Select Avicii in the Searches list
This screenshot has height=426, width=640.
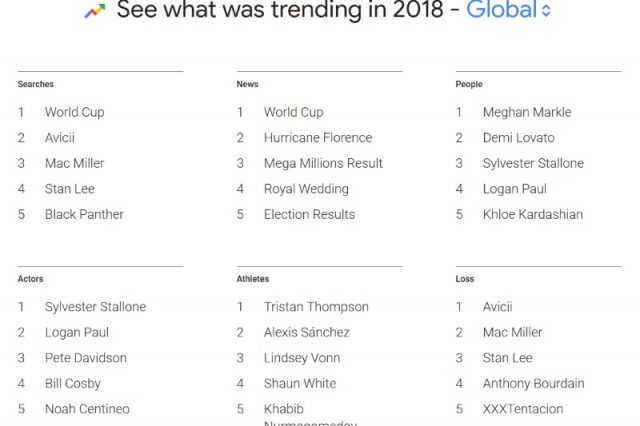(60, 138)
